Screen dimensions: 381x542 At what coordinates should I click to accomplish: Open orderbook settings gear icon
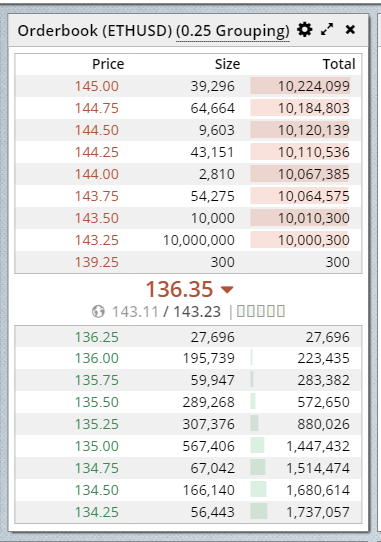point(305,30)
